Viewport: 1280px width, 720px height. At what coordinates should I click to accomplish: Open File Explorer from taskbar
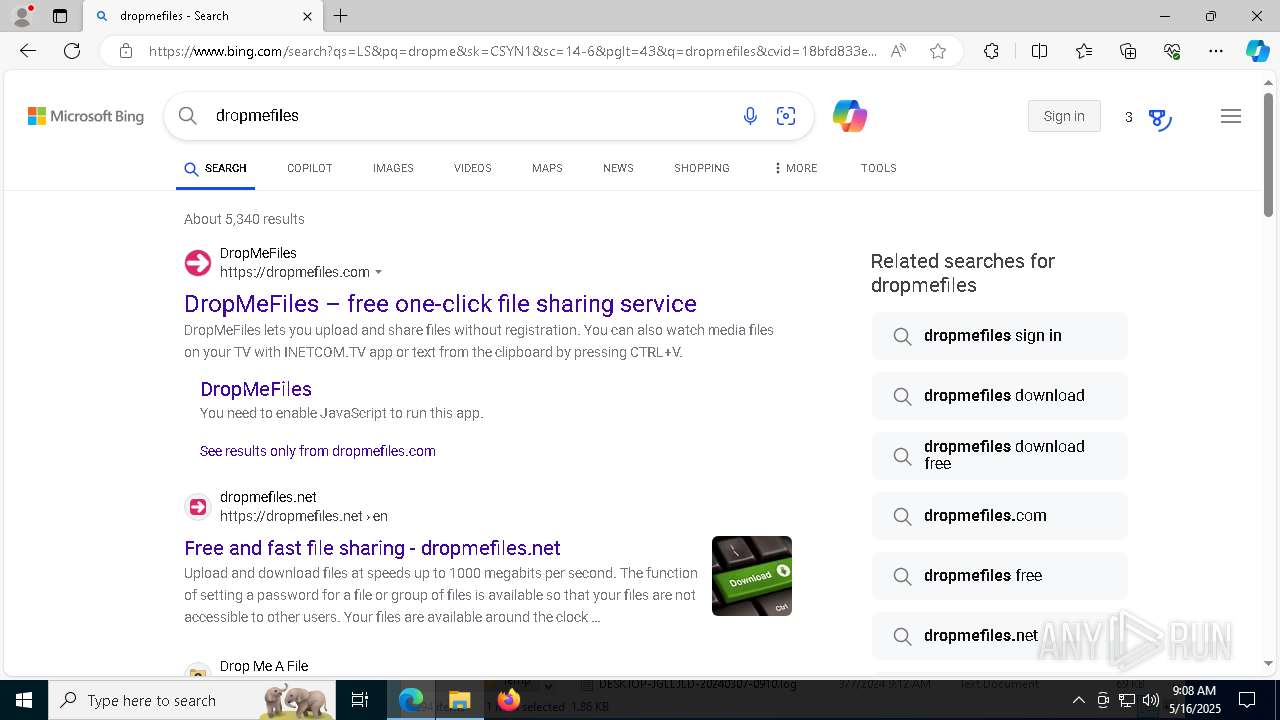[459, 700]
